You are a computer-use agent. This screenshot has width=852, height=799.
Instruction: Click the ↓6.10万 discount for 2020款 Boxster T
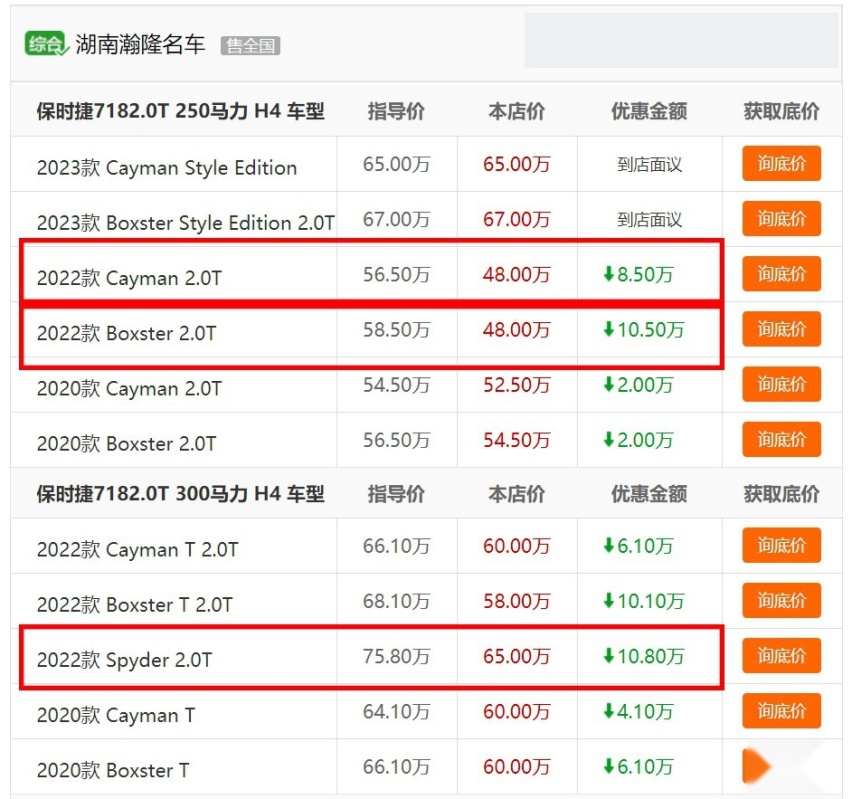pos(638,767)
